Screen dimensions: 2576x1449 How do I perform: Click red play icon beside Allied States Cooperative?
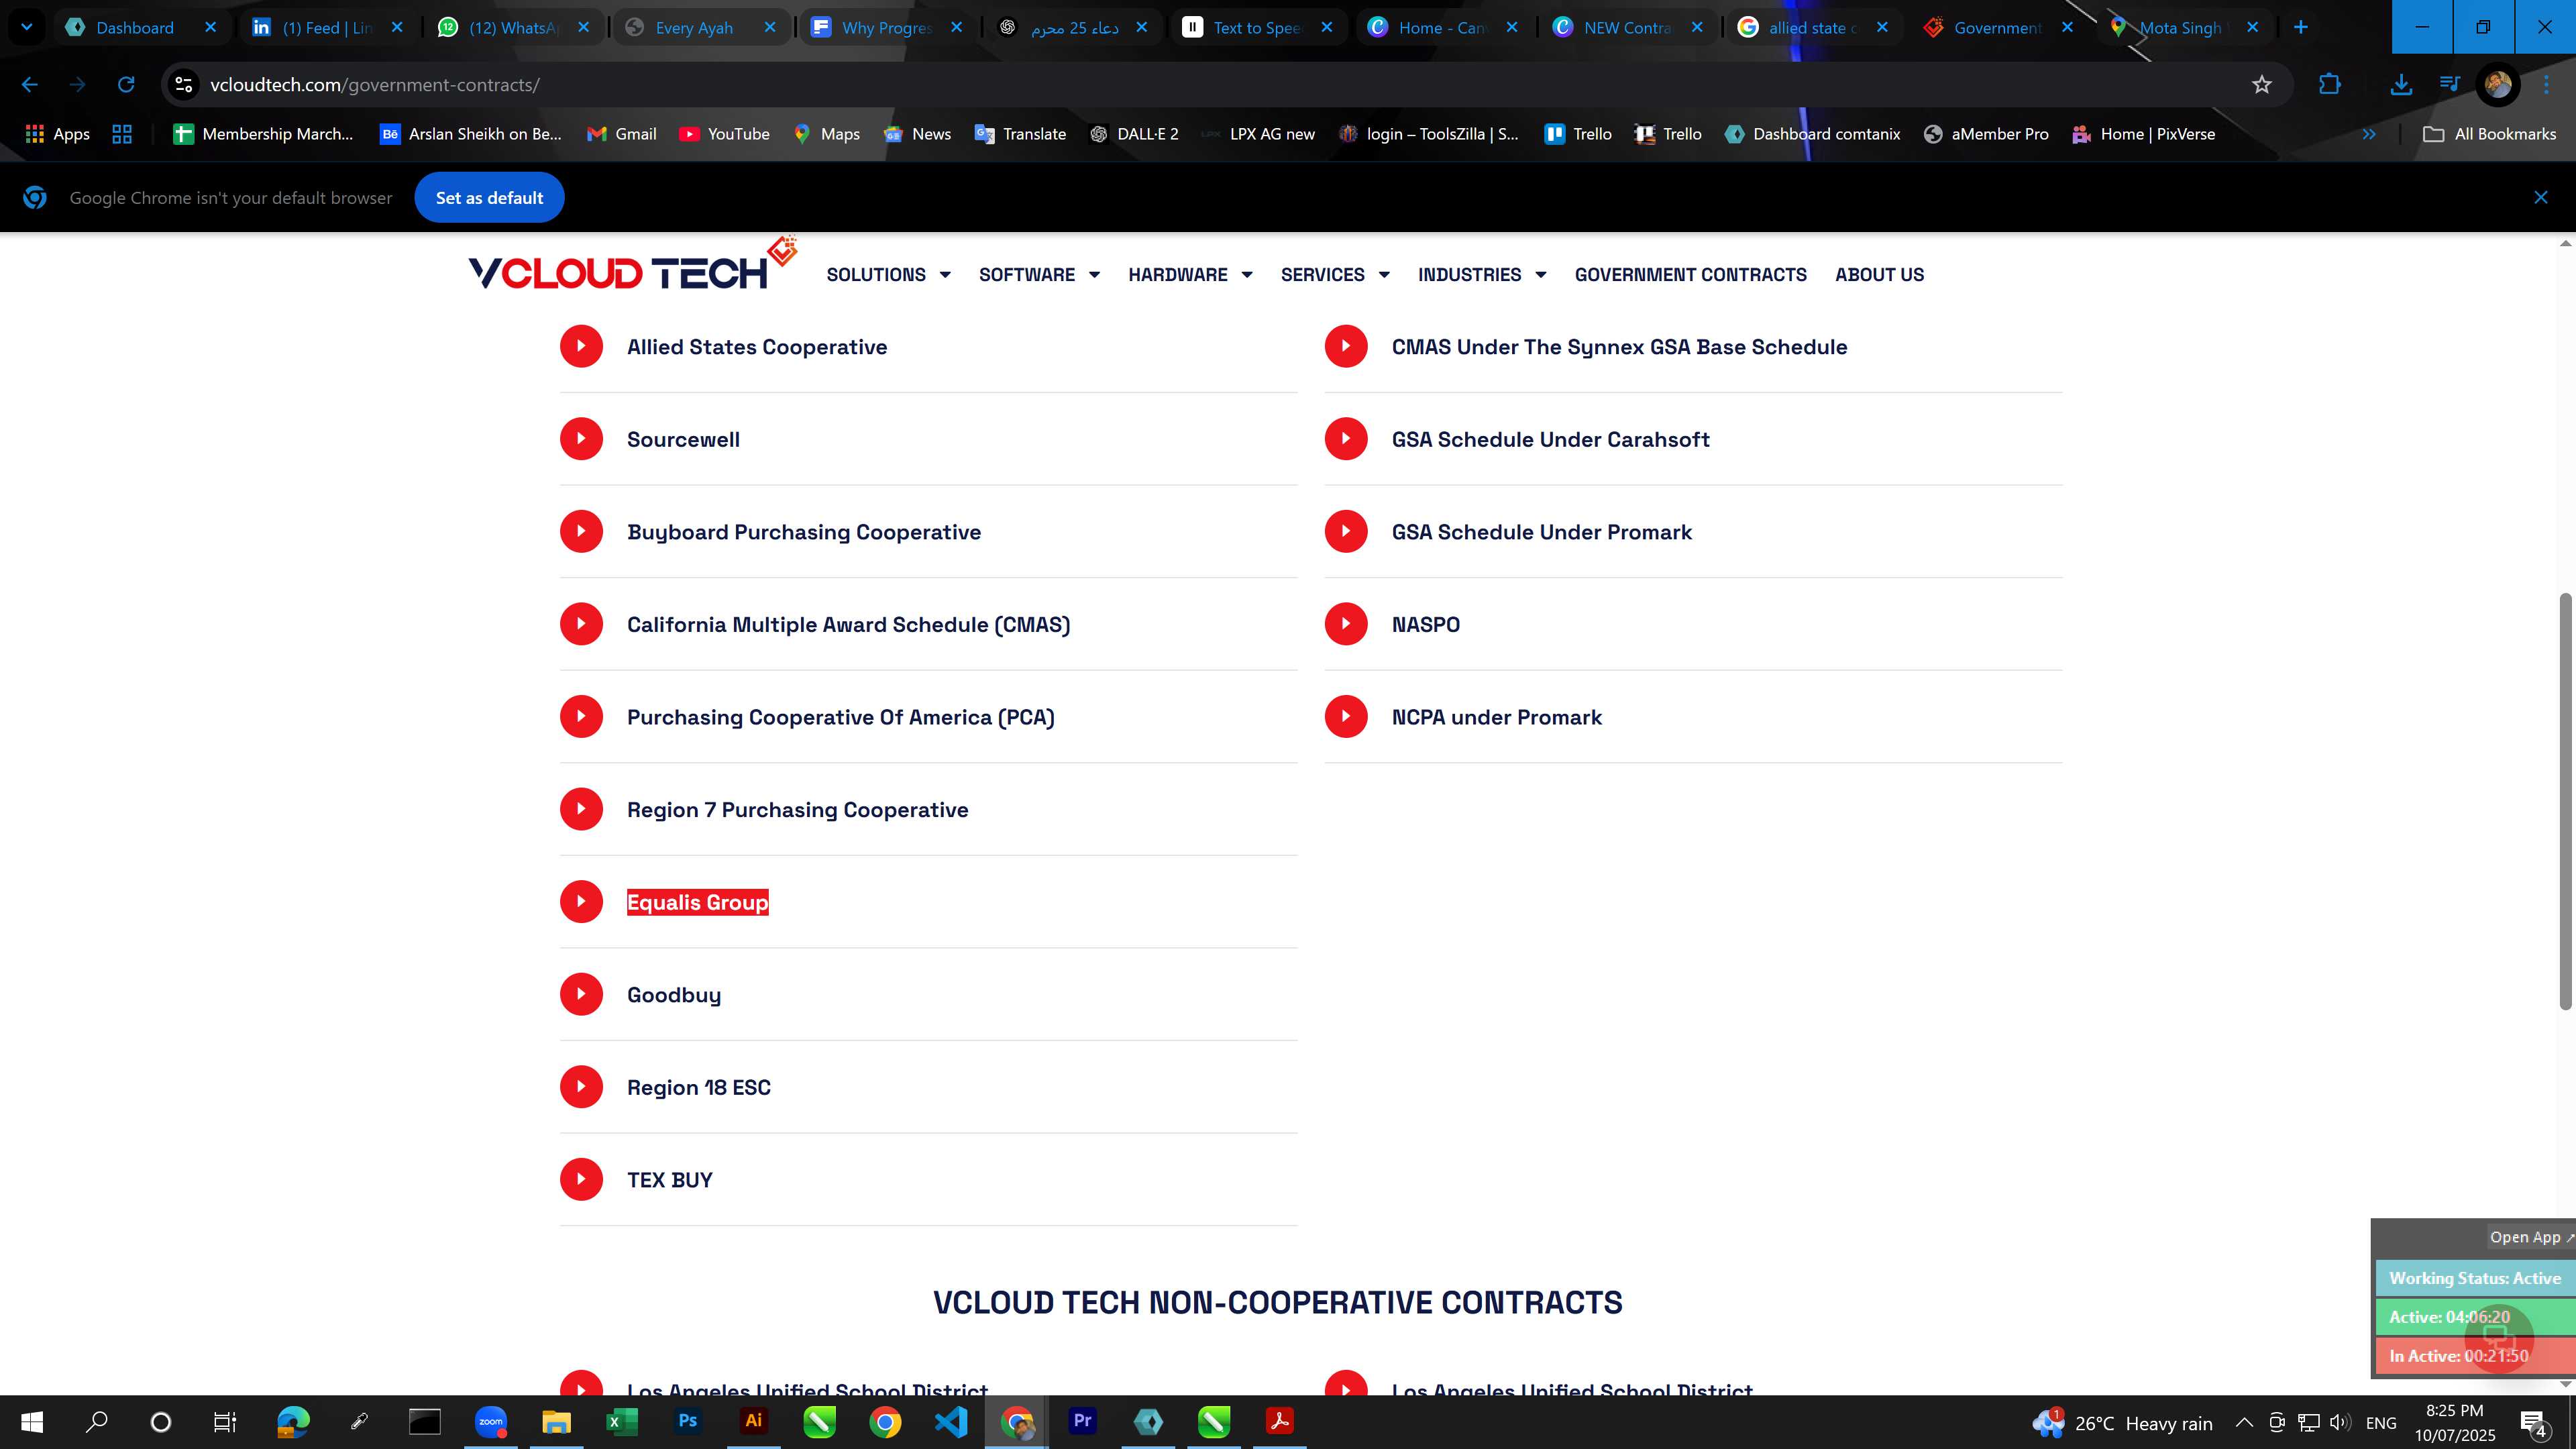tap(581, 346)
